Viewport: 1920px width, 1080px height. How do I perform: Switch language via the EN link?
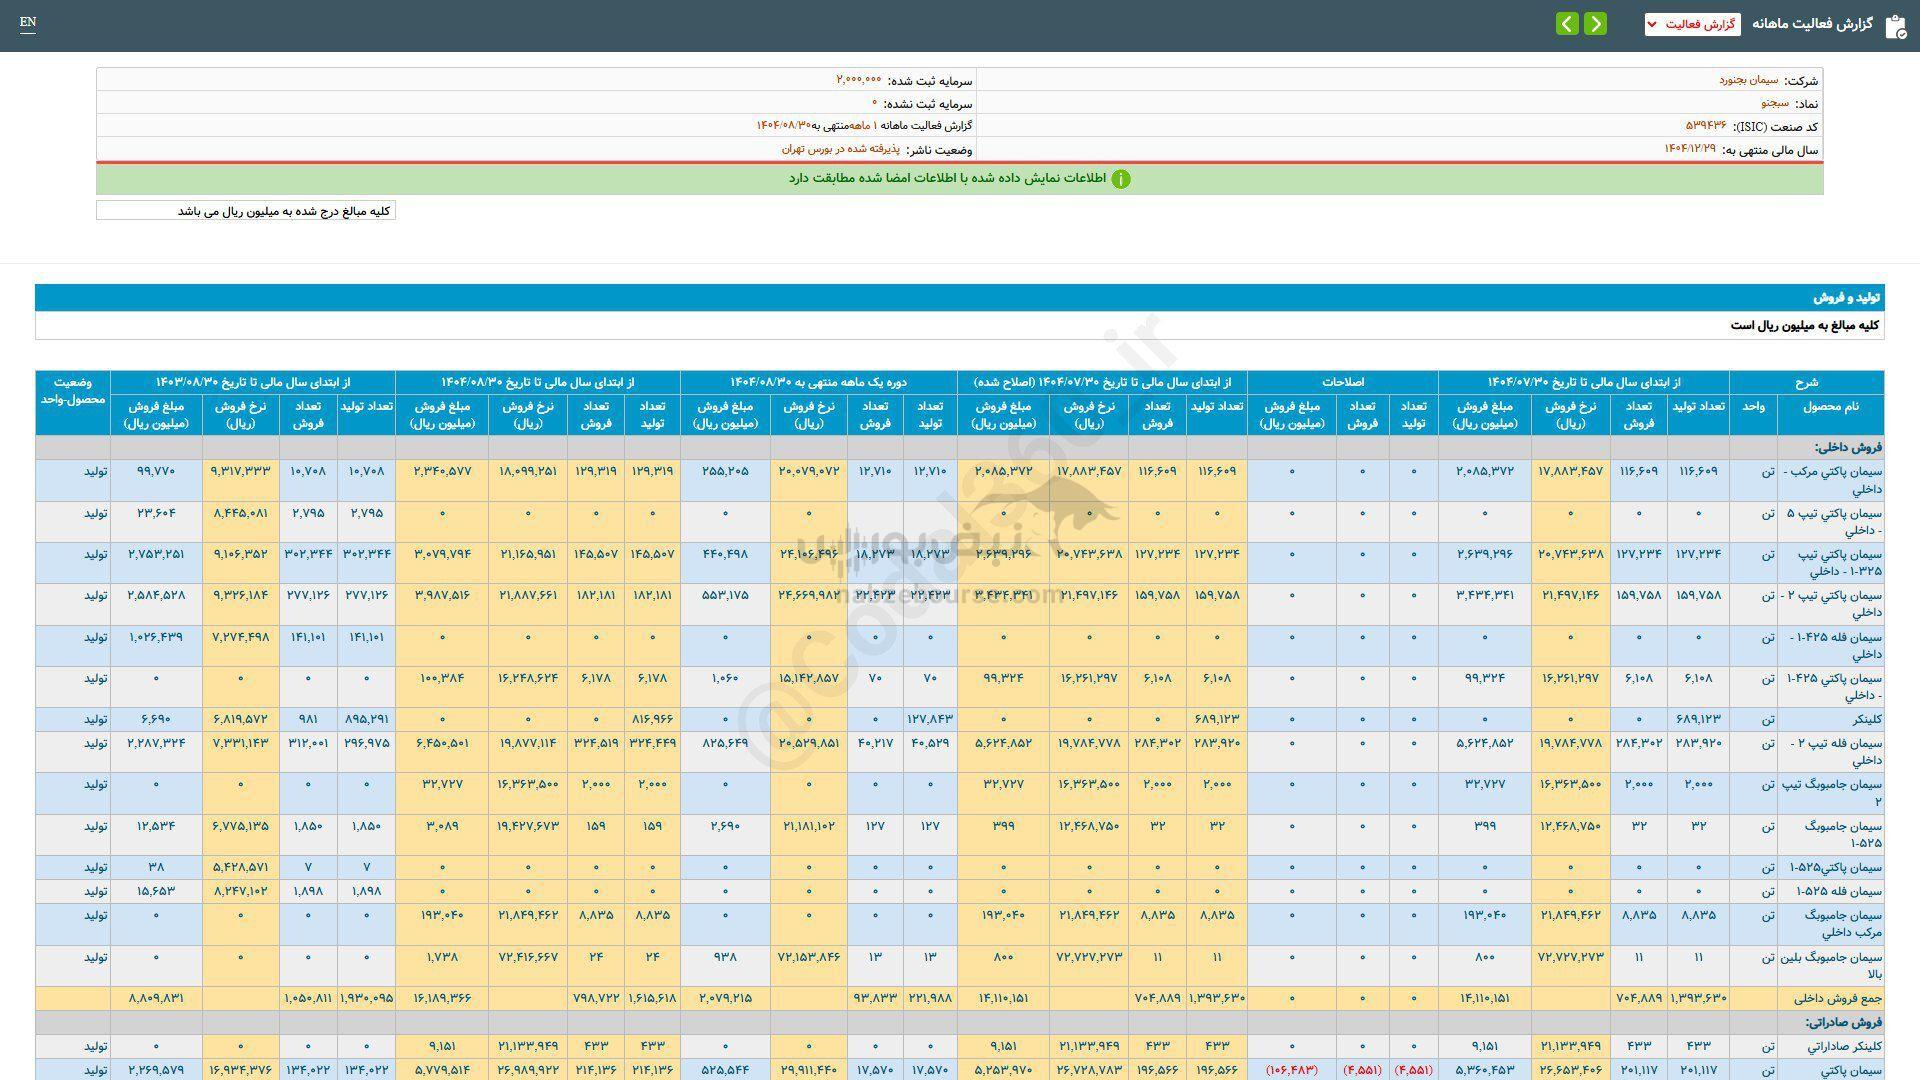pos(28,22)
